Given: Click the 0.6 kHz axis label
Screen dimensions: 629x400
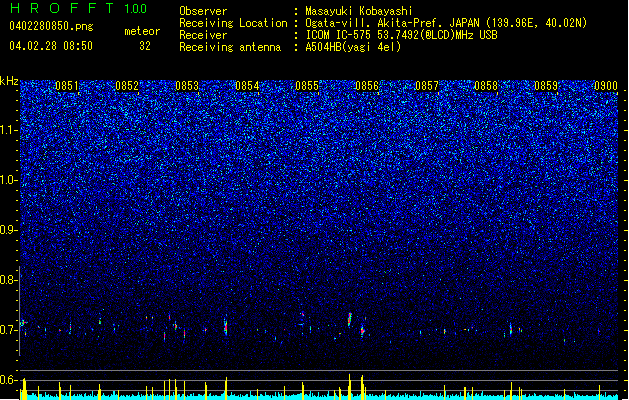Looking at the screenshot, I should point(8,380).
